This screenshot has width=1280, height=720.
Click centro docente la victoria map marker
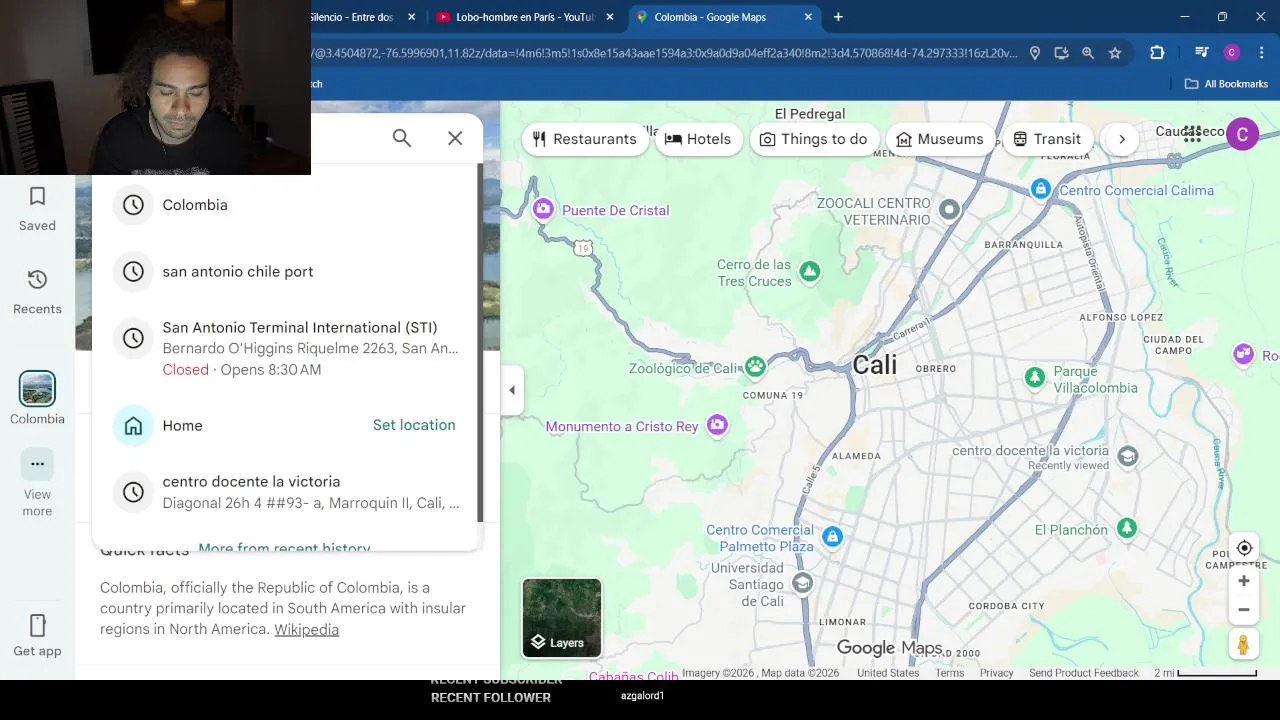click(1128, 456)
